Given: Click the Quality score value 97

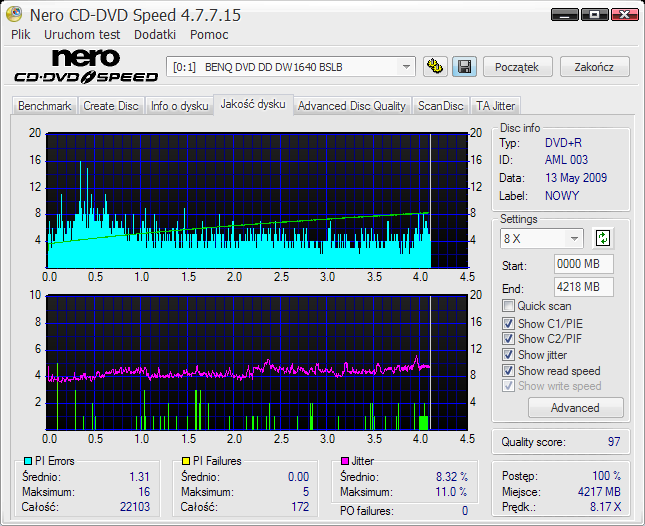Looking at the screenshot, I should [614, 442].
